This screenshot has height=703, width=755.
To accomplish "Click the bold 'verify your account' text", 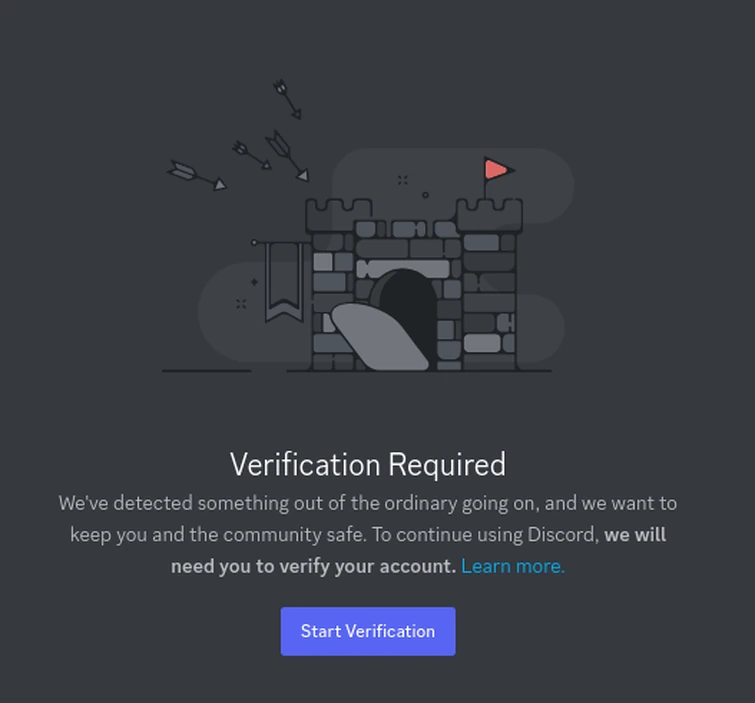I will [367, 566].
